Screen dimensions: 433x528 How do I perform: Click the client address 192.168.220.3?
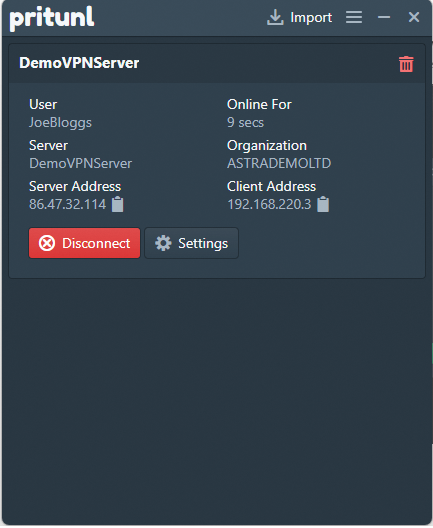(x=269, y=204)
